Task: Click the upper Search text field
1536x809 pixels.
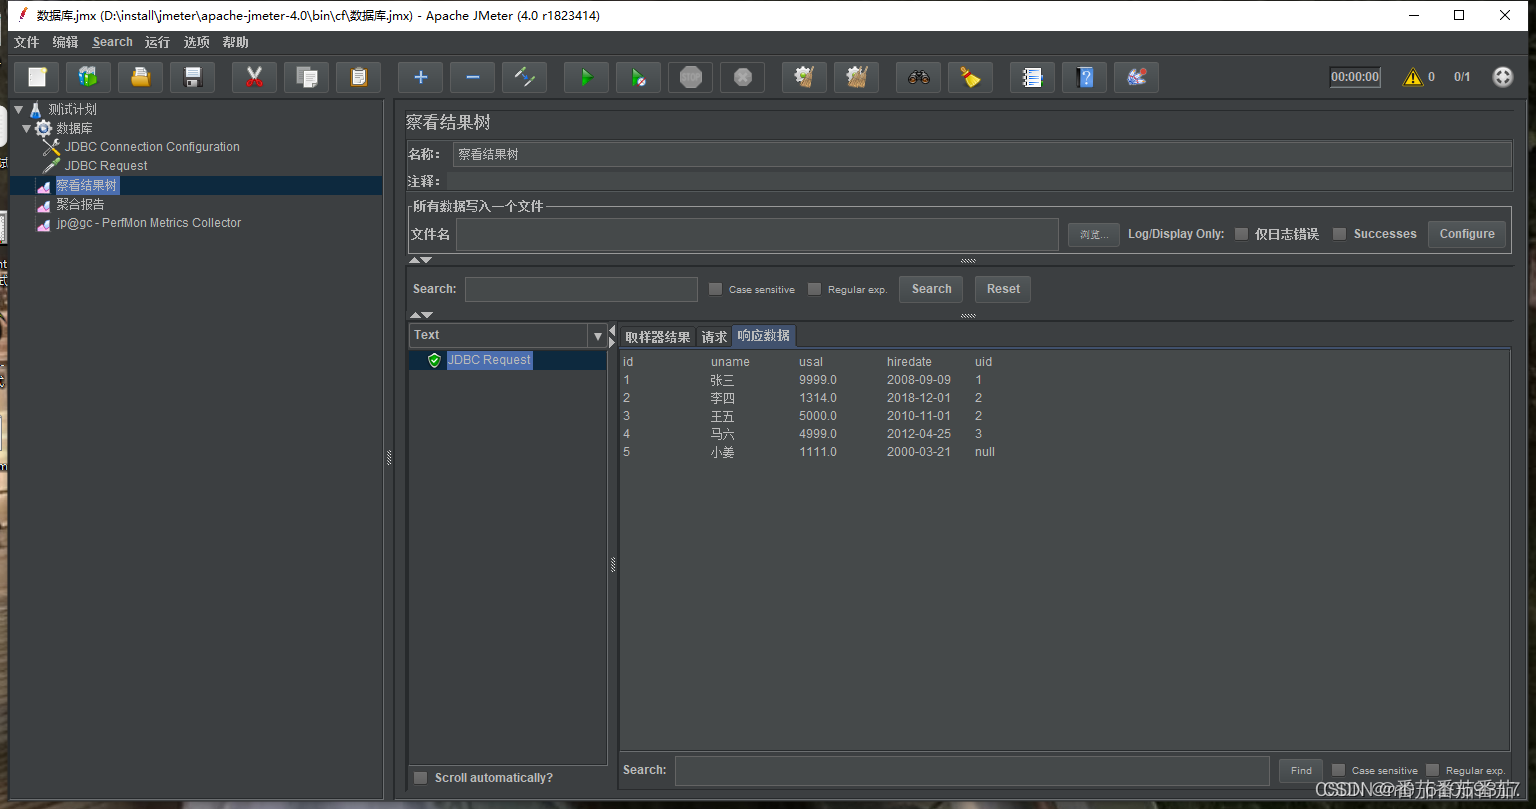Action: [x=581, y=289]
